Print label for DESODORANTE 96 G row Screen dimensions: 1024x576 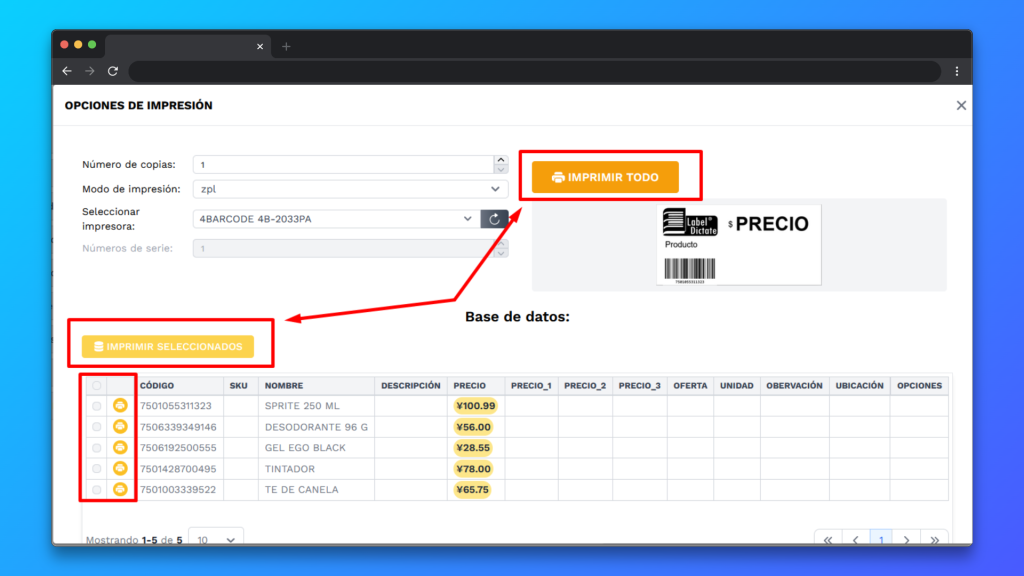tap(120, 426)
